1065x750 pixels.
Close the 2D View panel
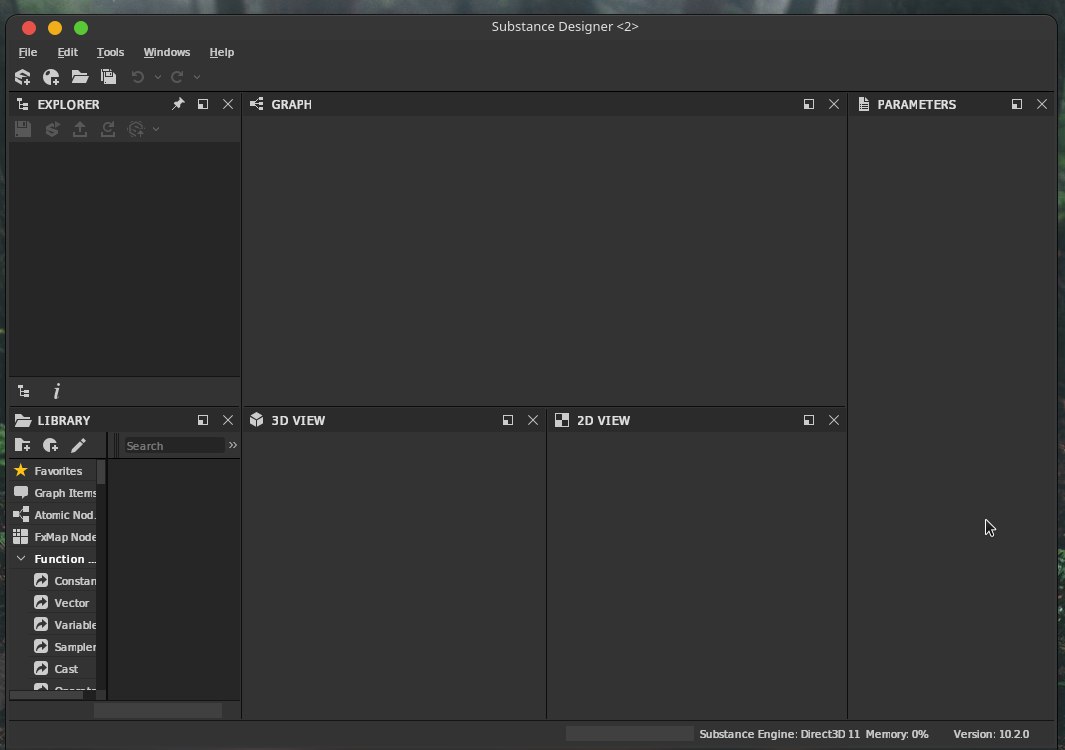click(833, 420)
